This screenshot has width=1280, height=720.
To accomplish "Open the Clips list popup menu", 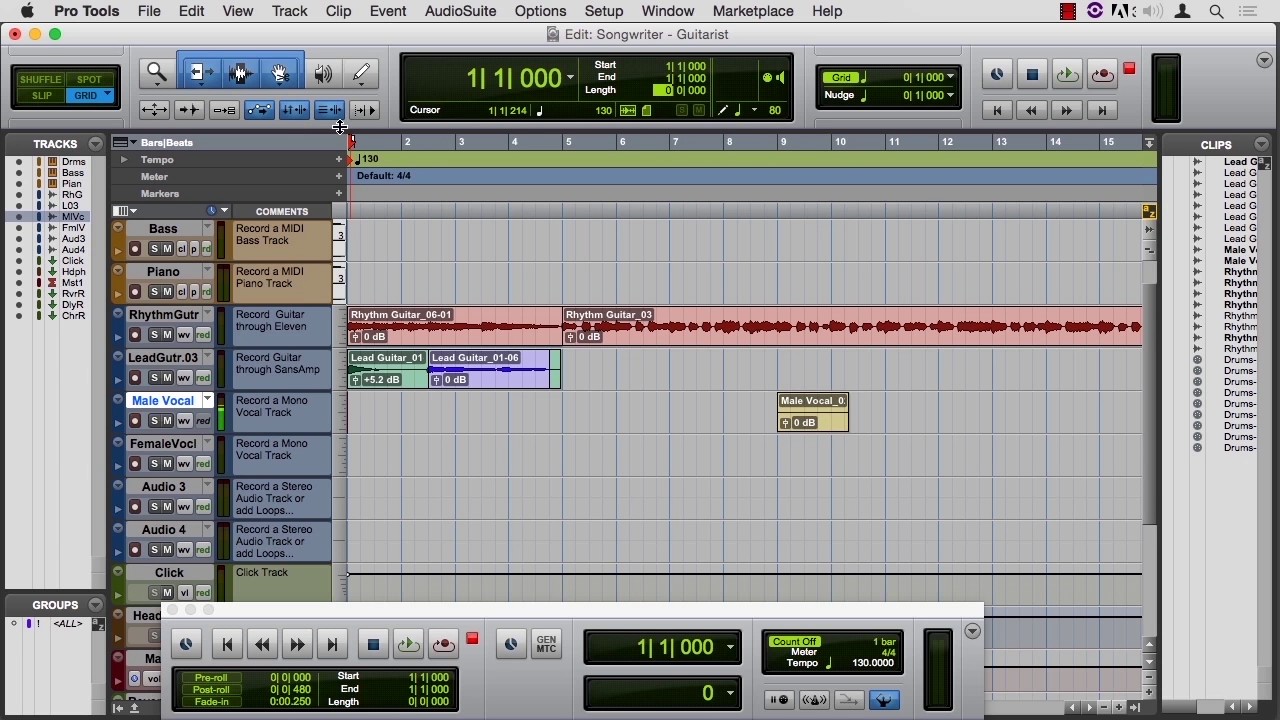I will click(1261, 144).
